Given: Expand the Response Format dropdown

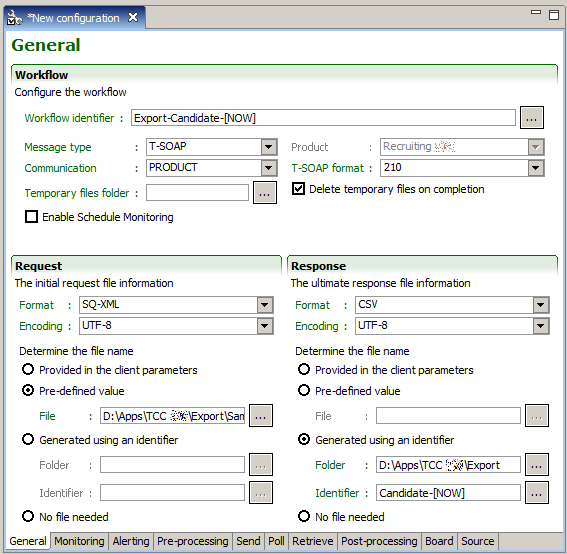Looking at the screenshot, I should pos(541,305).
